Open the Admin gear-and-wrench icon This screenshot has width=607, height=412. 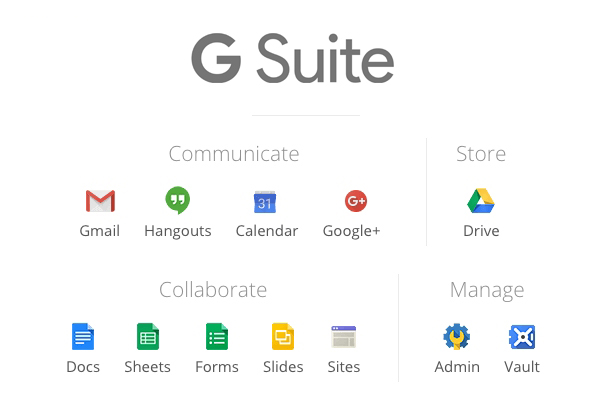[457, 337]
